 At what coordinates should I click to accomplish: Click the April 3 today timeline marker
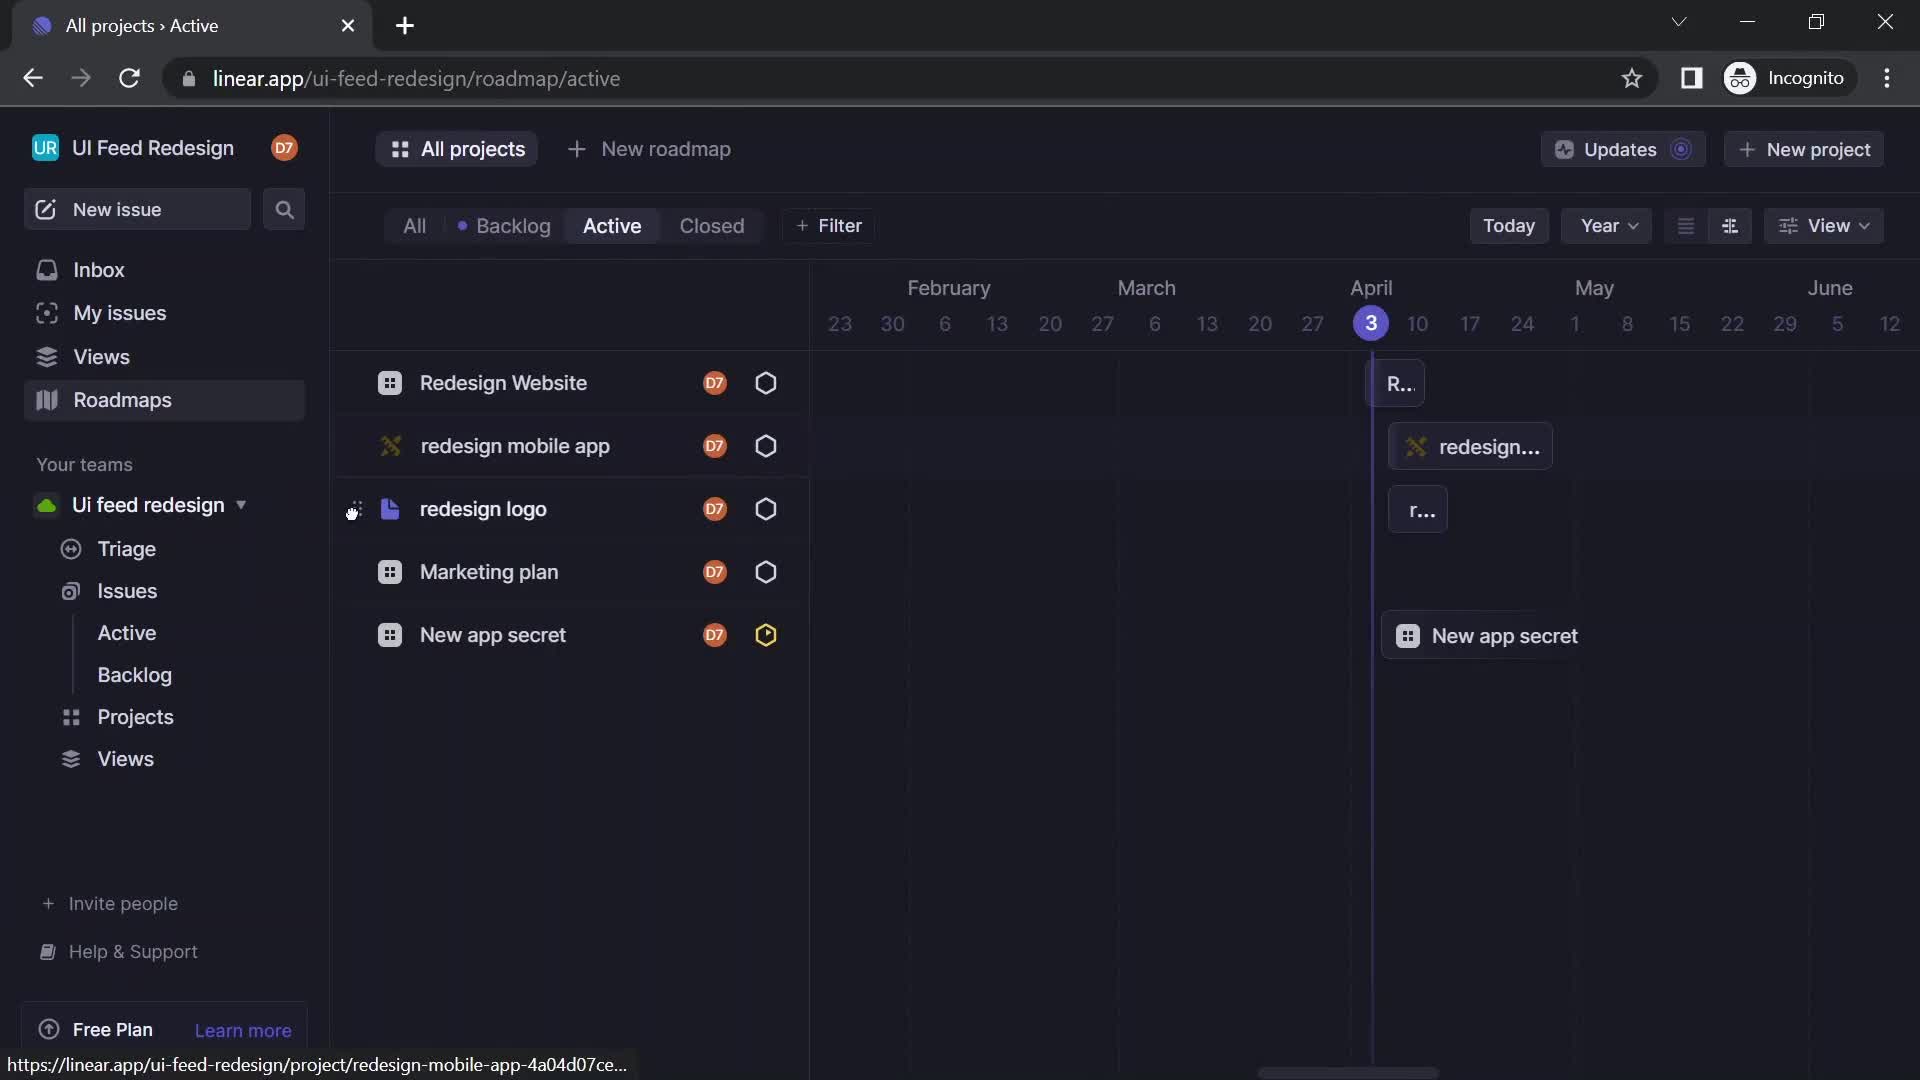(1369, 323)
